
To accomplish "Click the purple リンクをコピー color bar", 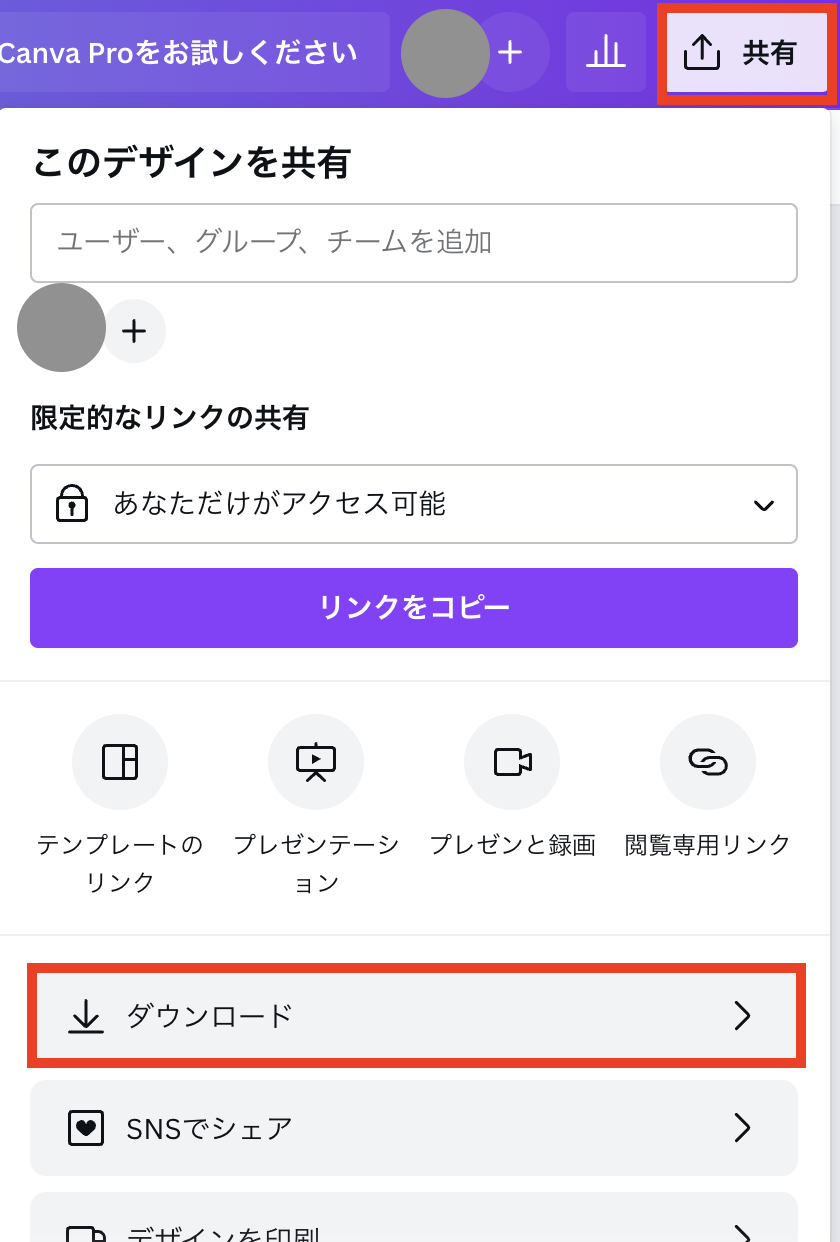I will (x=414, y=608).
